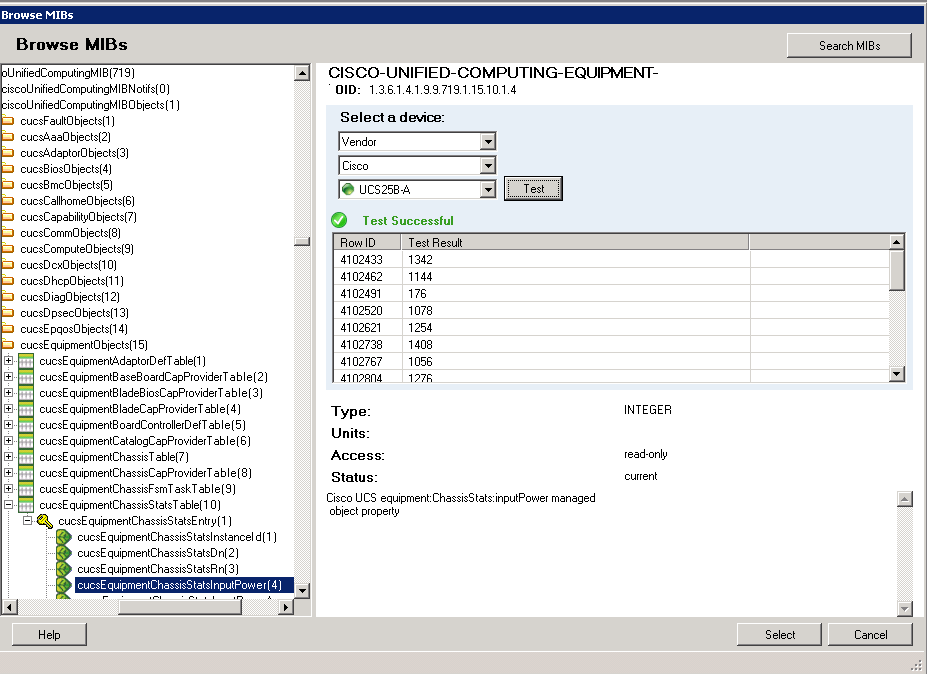
Task: Select ciscoUnifiedComputingMIBObjects(1) in tree
Action: click(x=90, y=105)
